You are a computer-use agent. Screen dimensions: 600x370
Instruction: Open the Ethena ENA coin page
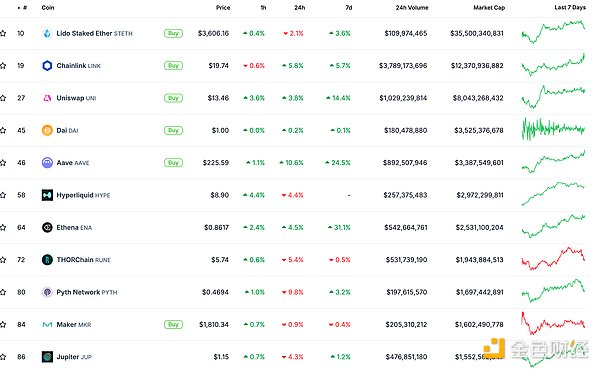pos(74,227)
